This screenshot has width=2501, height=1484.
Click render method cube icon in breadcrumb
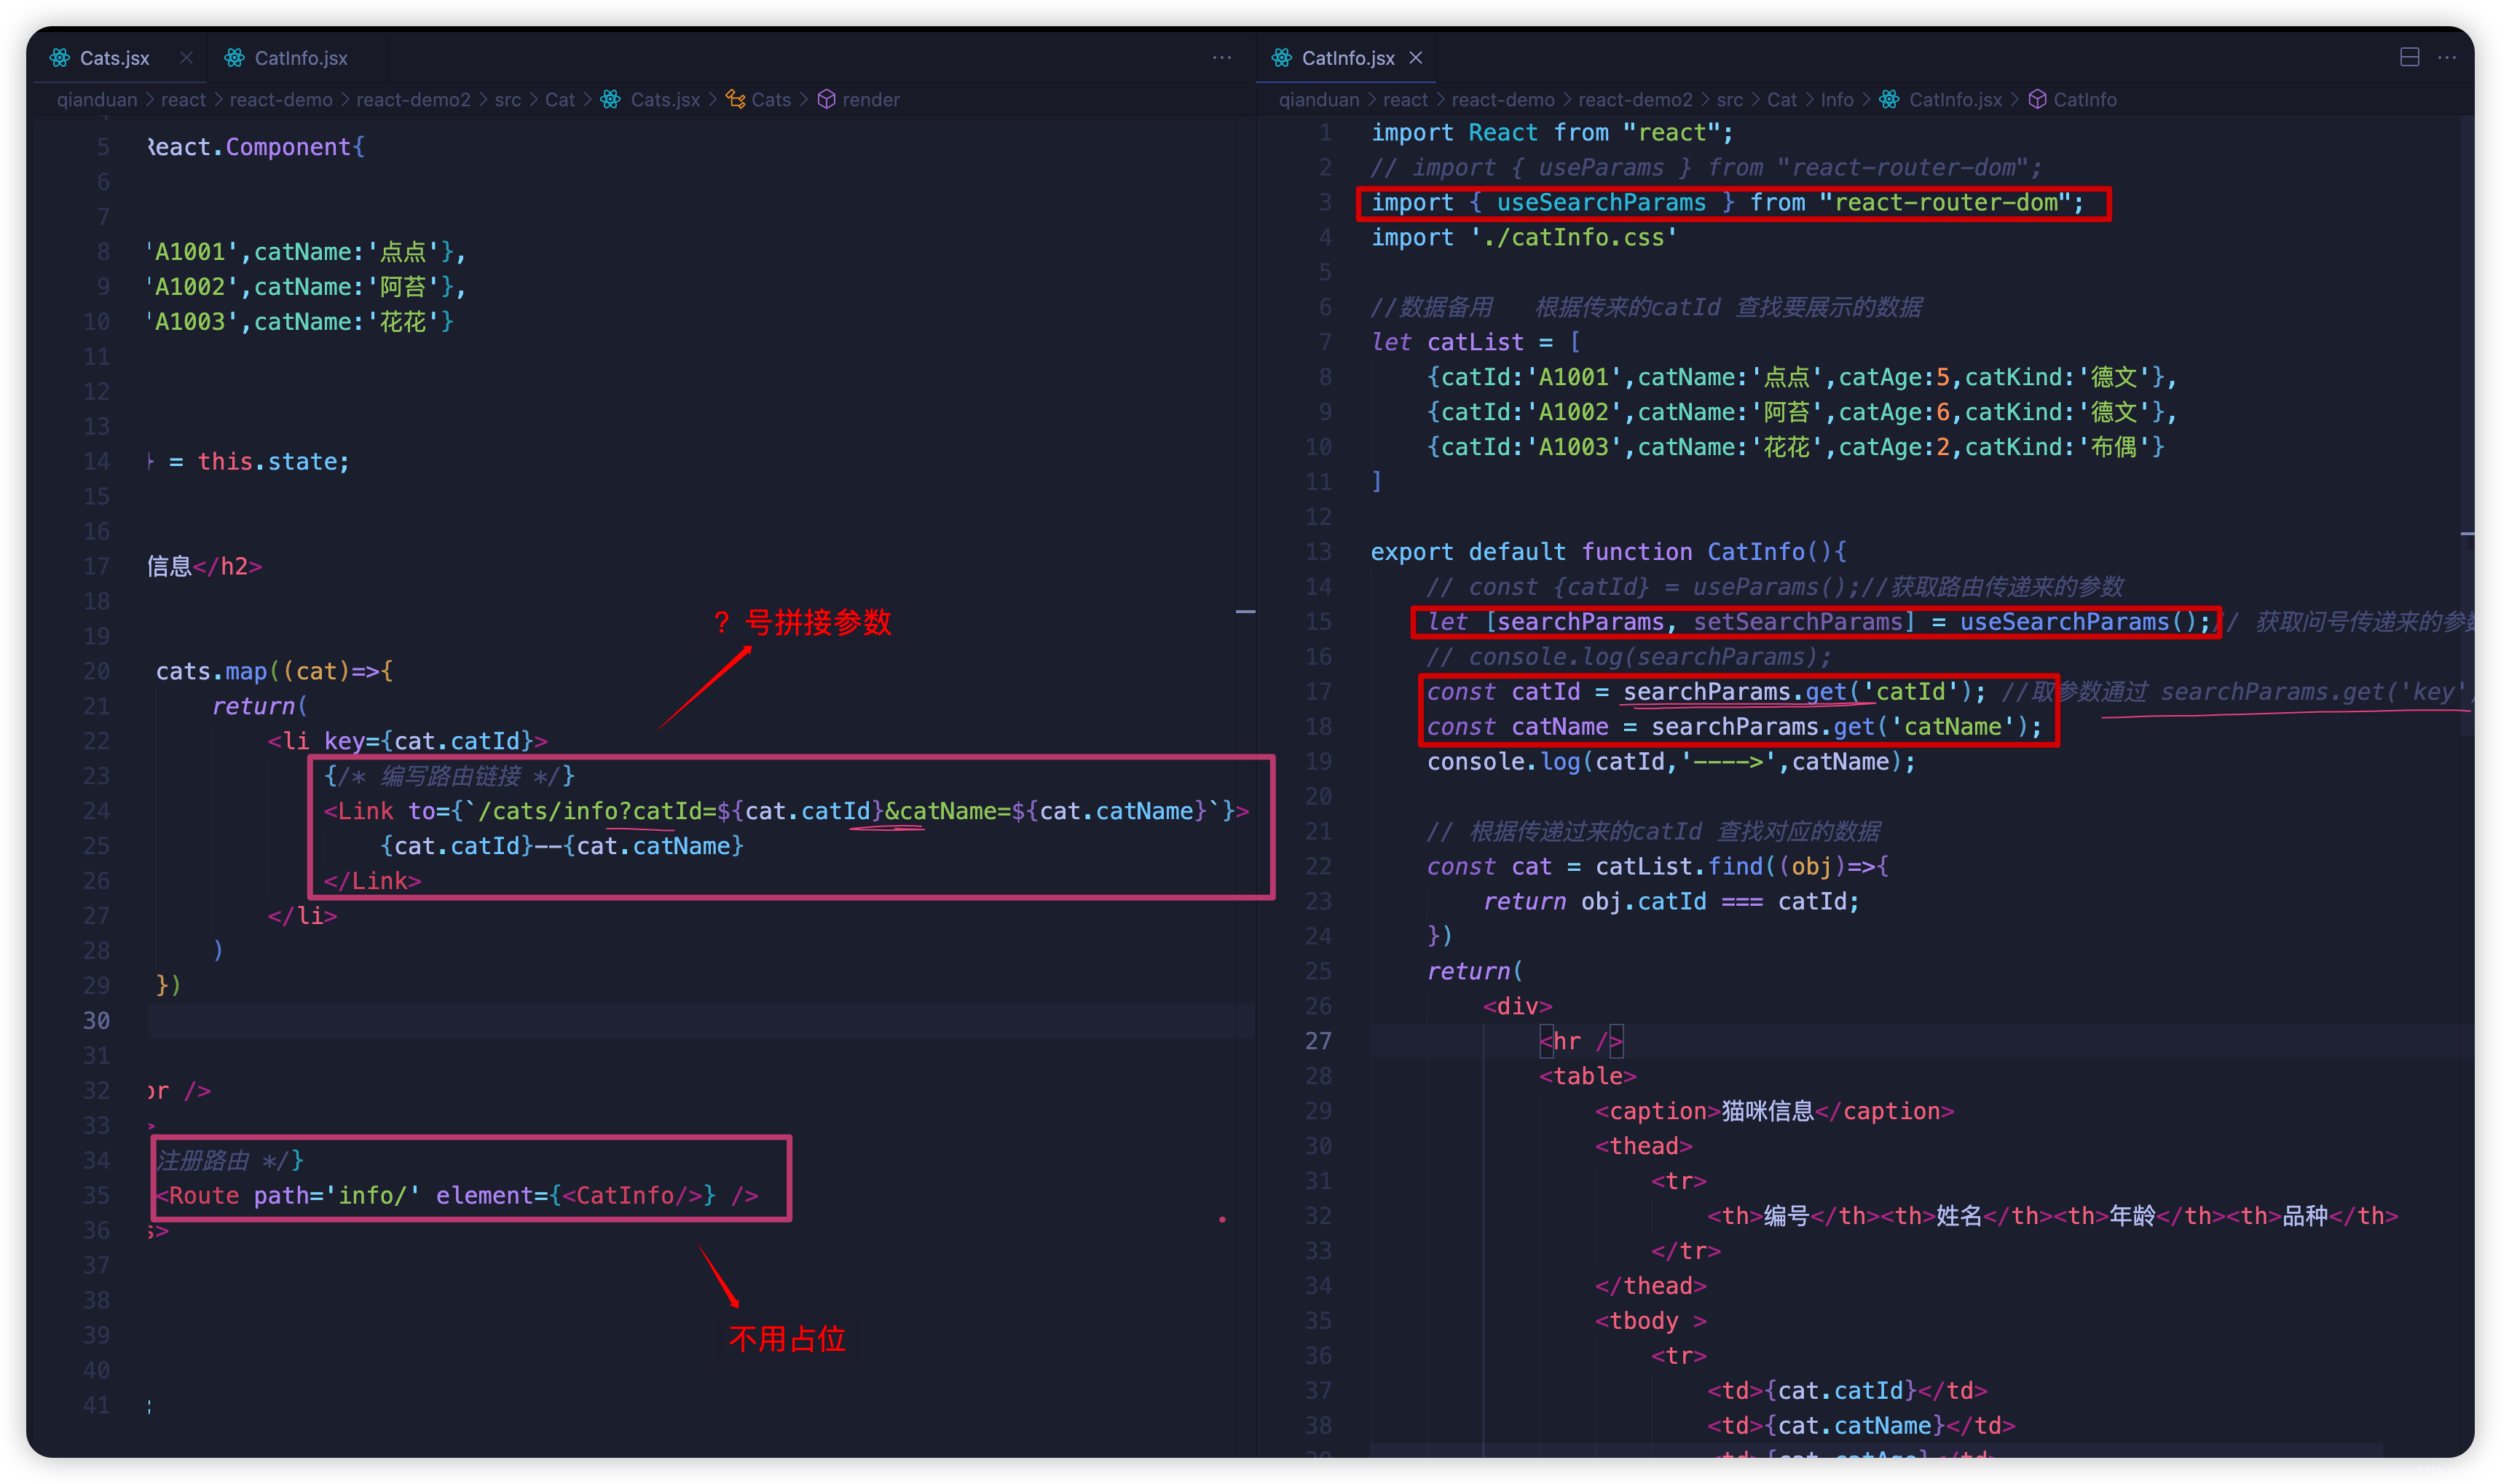pos(826,99)
